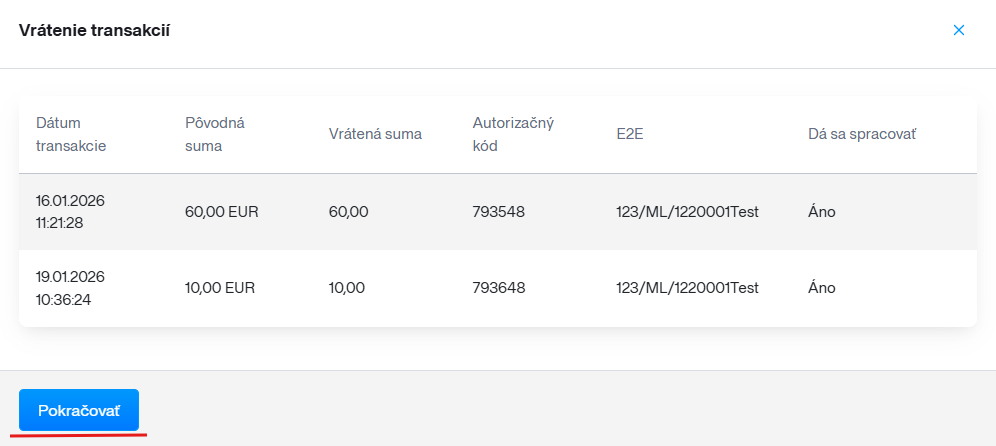Select authorization code 793648

pos(499,288)
